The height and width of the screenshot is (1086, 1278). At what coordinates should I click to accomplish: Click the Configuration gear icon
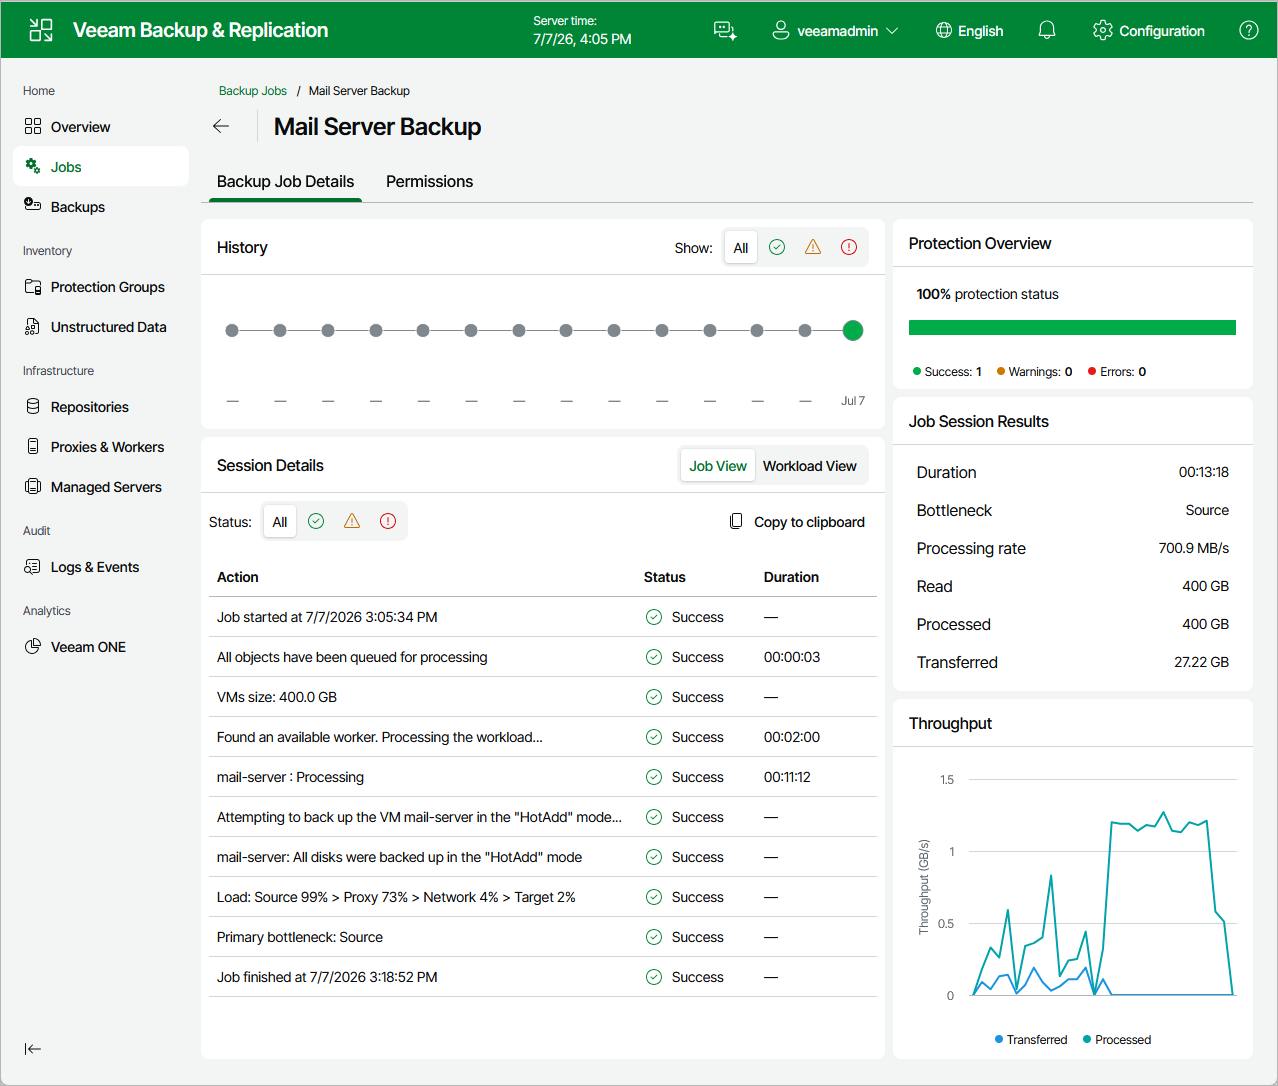[1103, 30]
